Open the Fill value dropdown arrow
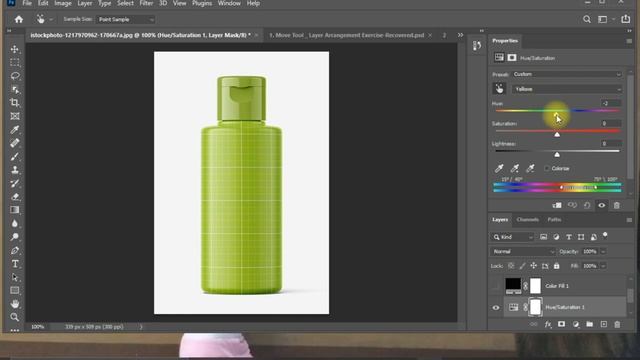Image resolution: width=640 pixels, height=360 pixels. [603, 266]
